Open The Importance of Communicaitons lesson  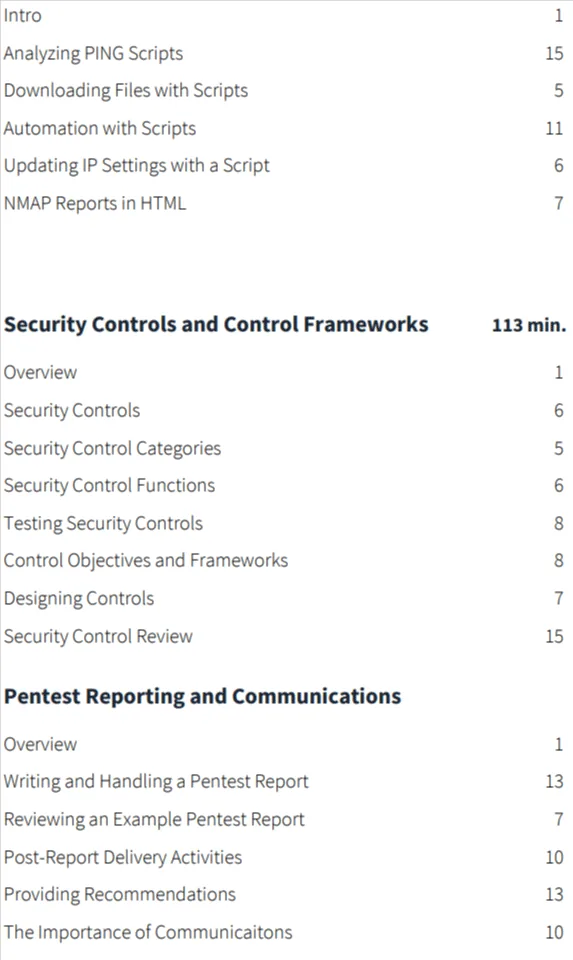click(x=148, y=932)
